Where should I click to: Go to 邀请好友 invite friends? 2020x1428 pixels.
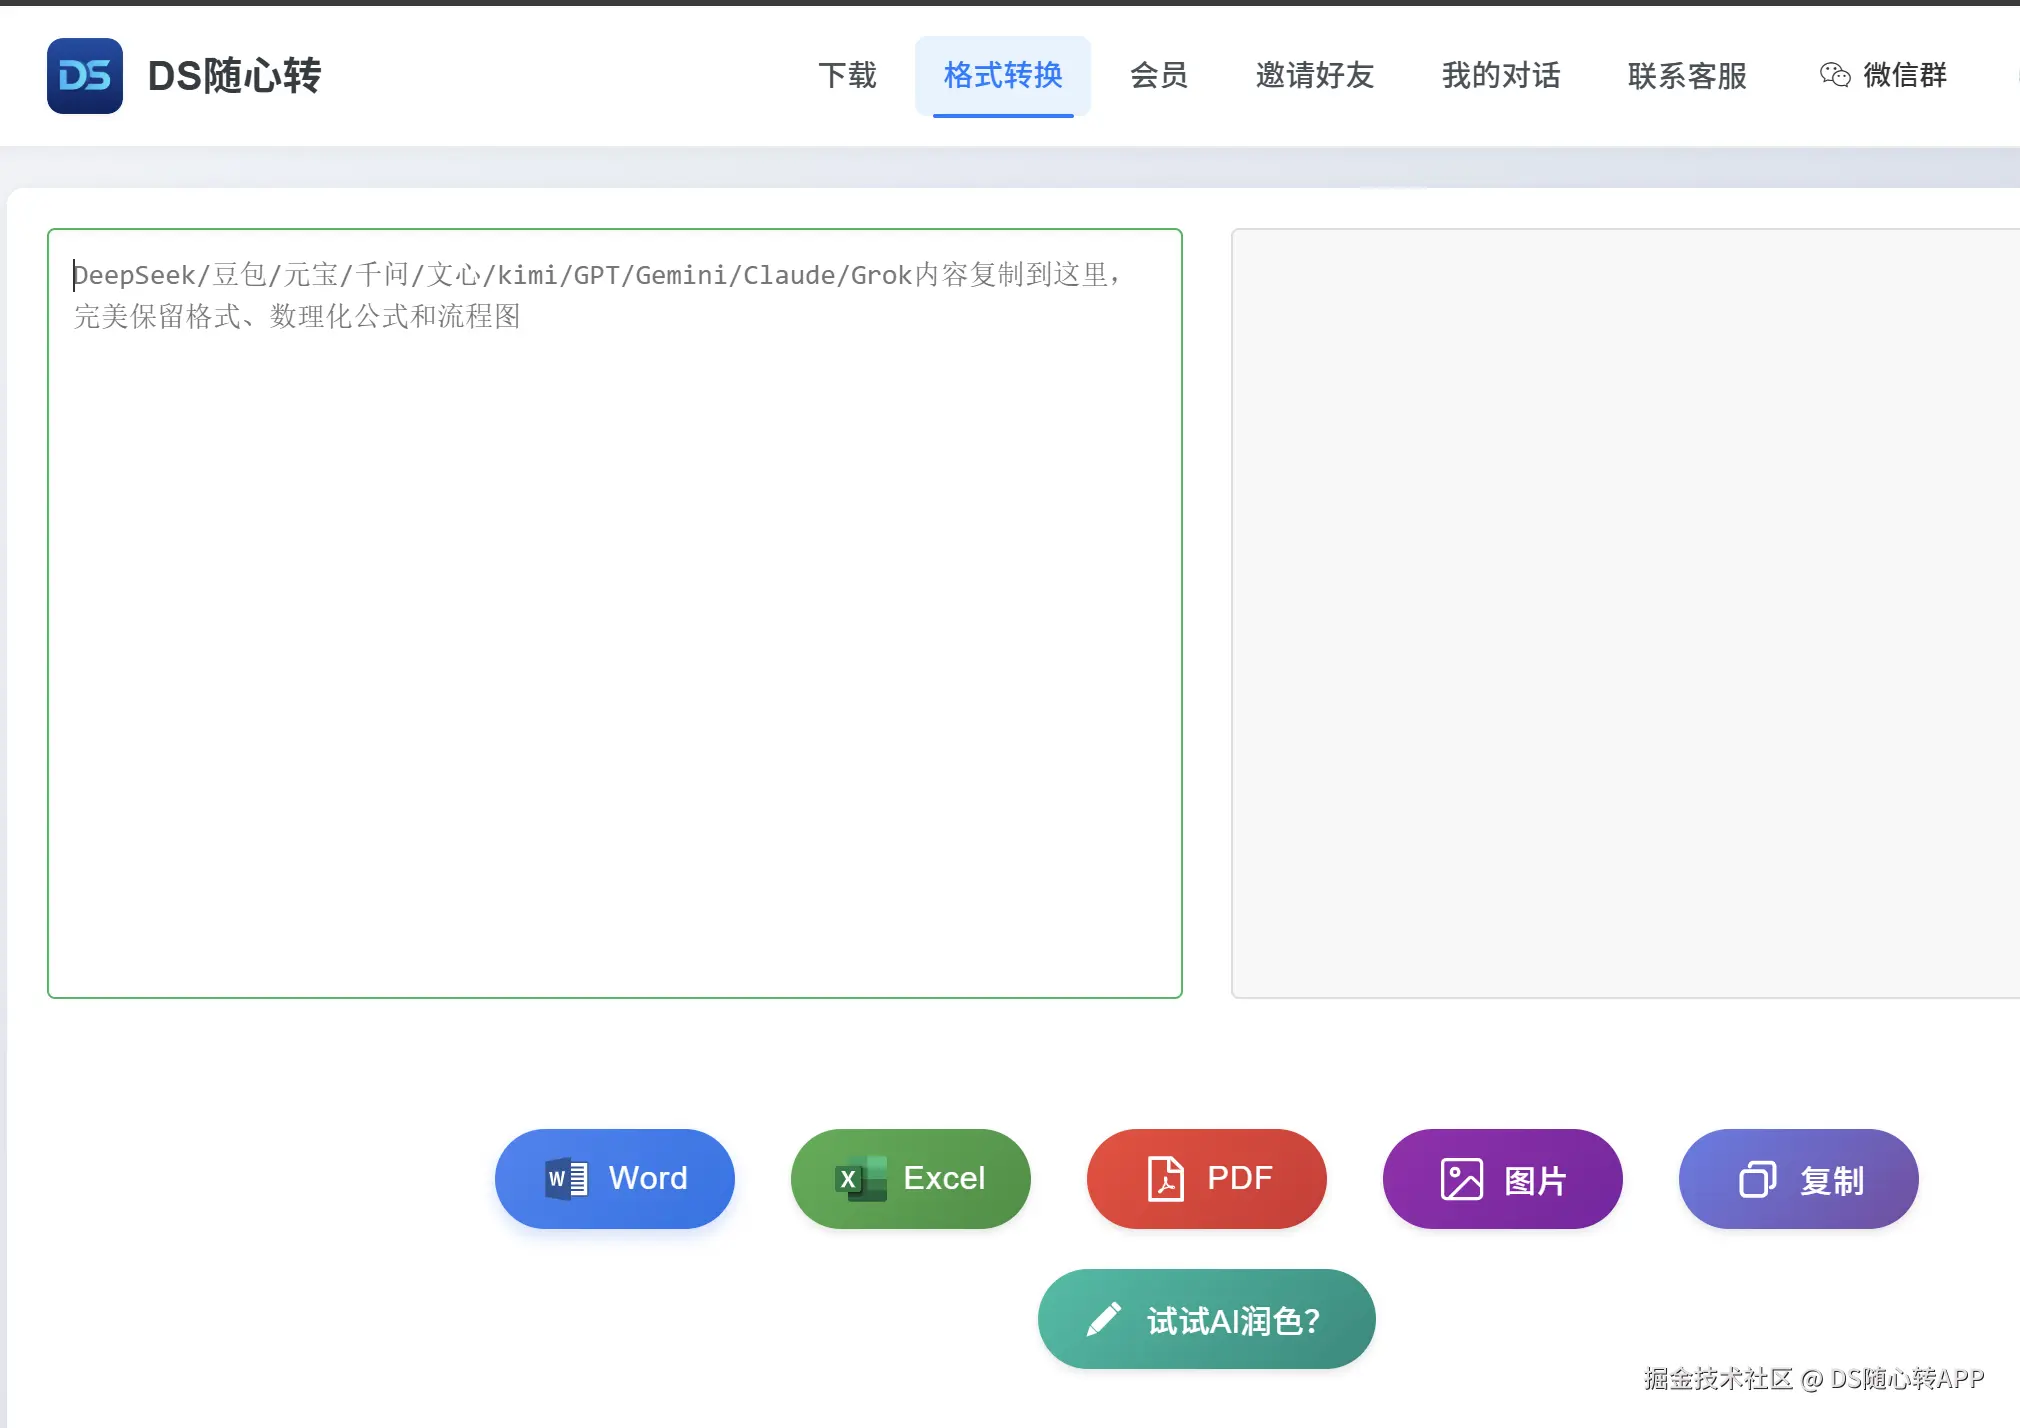point(1315,75)
